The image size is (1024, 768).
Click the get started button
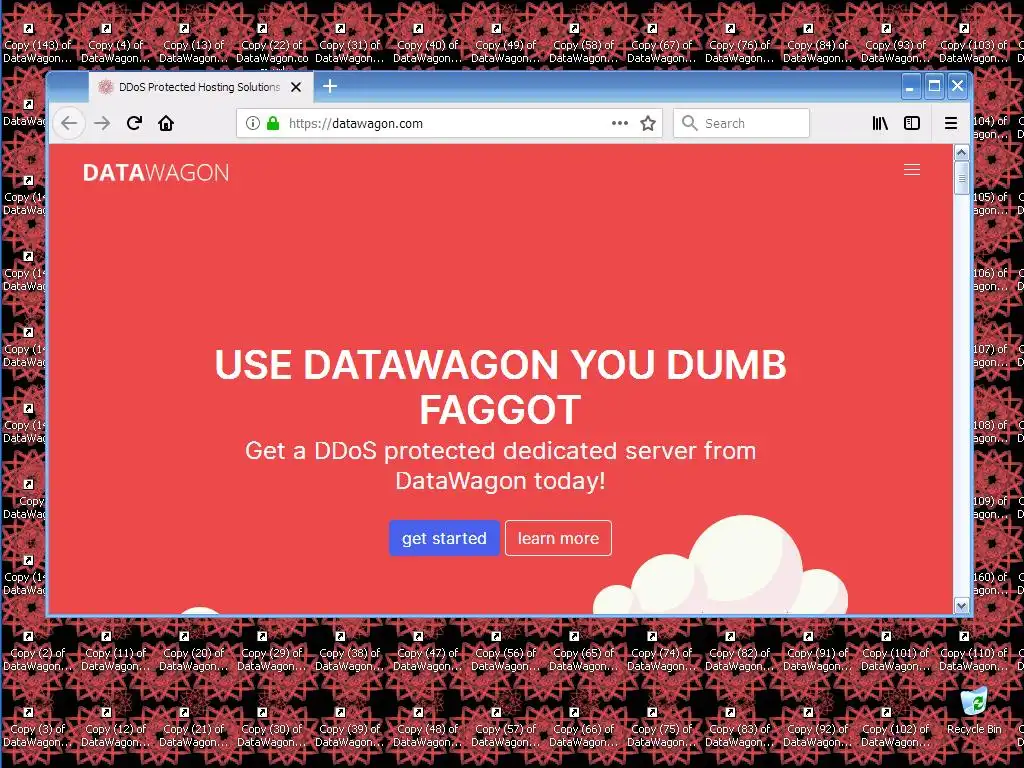444,538
